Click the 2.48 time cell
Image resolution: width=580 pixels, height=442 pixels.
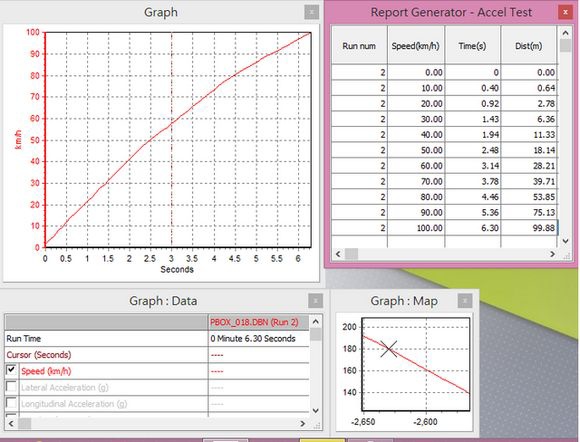[472, 150]
